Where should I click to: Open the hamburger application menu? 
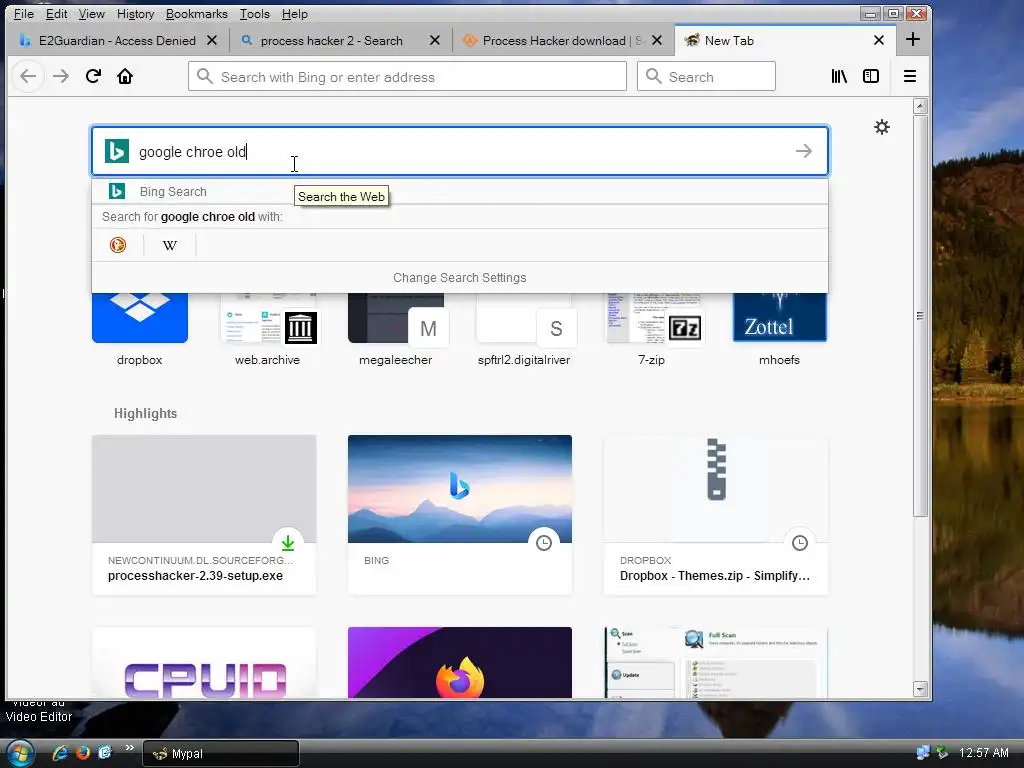point(910,76)
